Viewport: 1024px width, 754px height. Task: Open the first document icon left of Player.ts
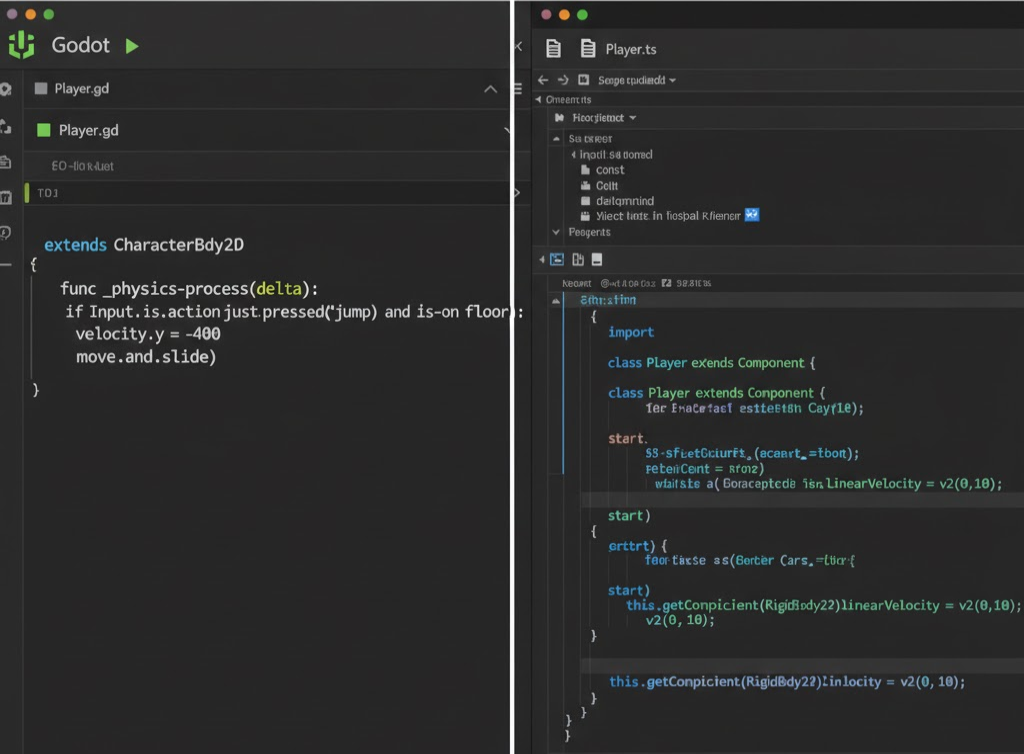pos(553,48)
